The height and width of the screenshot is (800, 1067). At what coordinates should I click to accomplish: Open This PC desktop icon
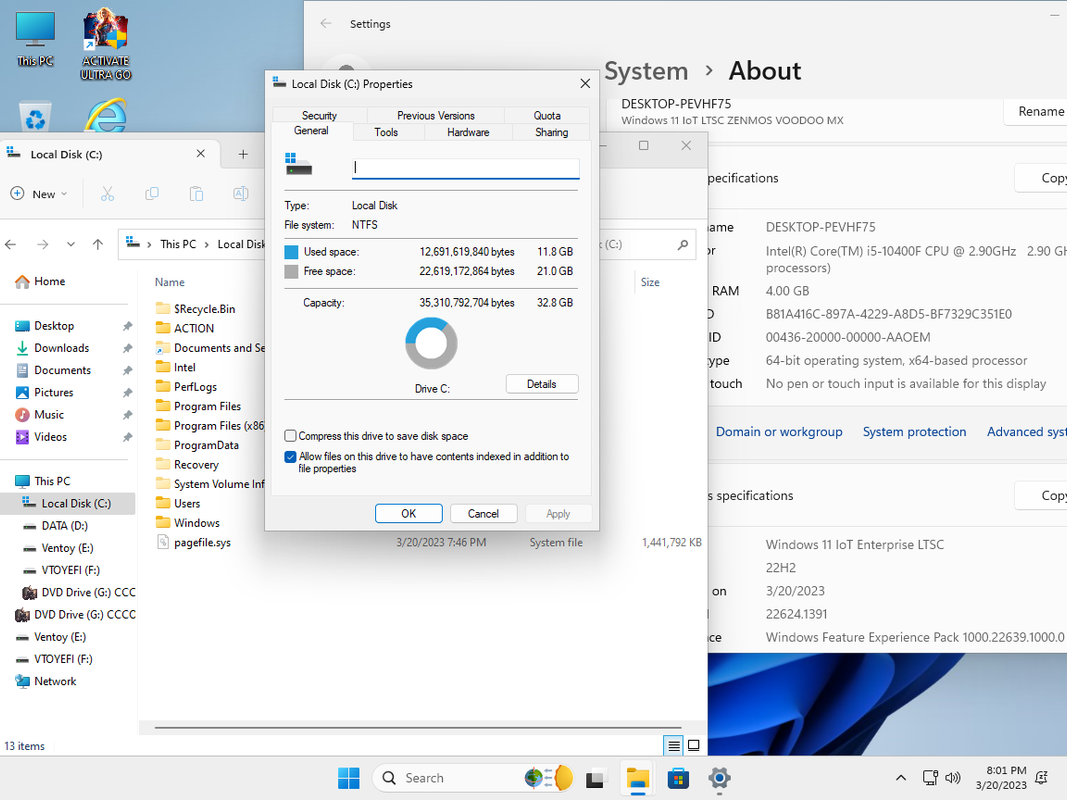tap(35, 39)
